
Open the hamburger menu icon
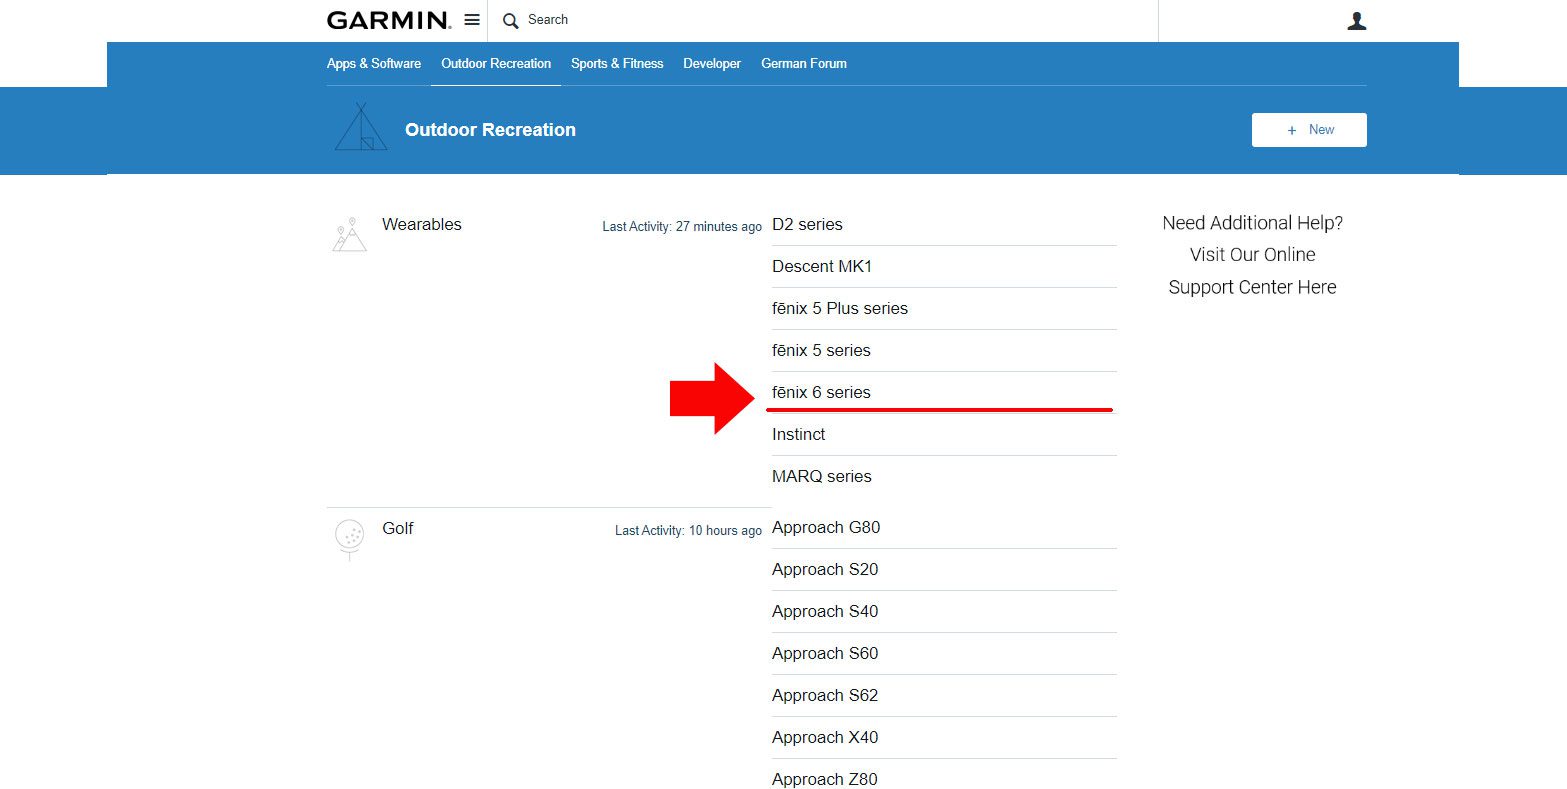point(472,20)
